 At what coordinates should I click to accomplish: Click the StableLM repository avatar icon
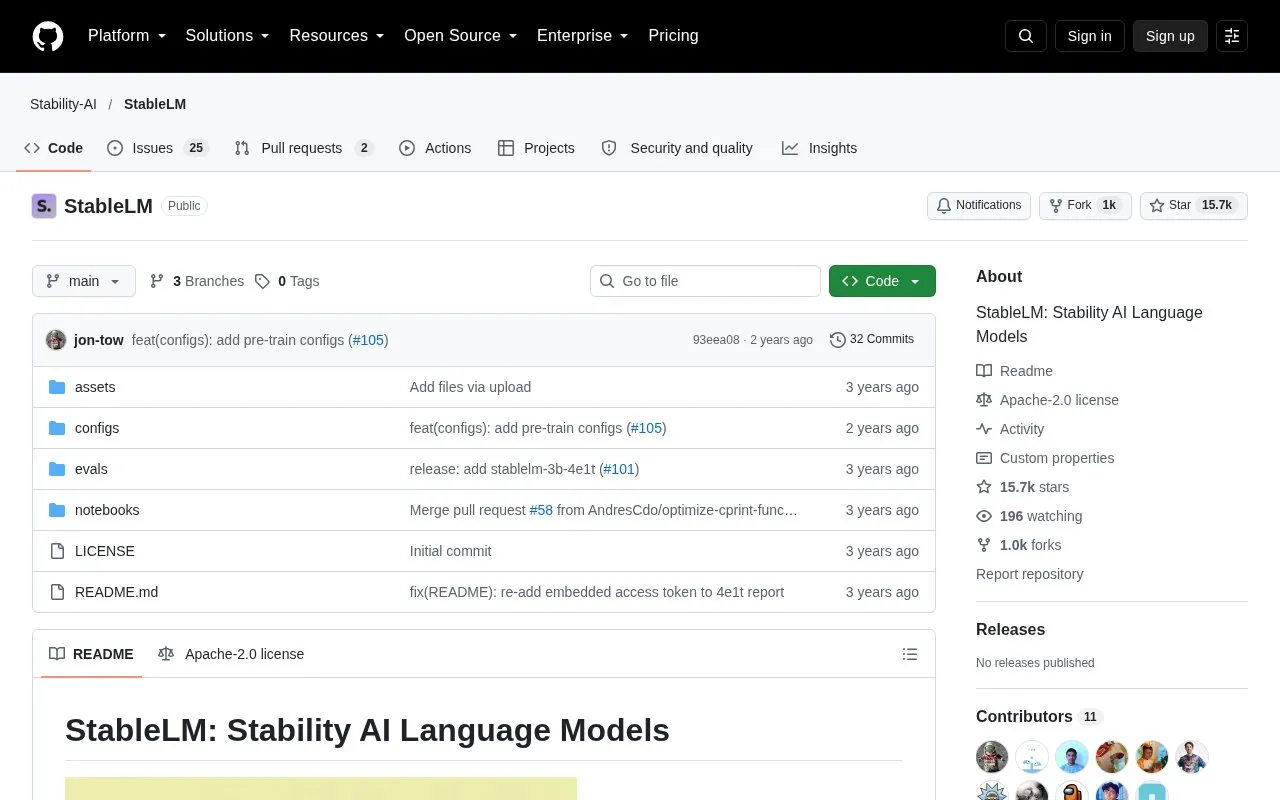tap(44, 206)
